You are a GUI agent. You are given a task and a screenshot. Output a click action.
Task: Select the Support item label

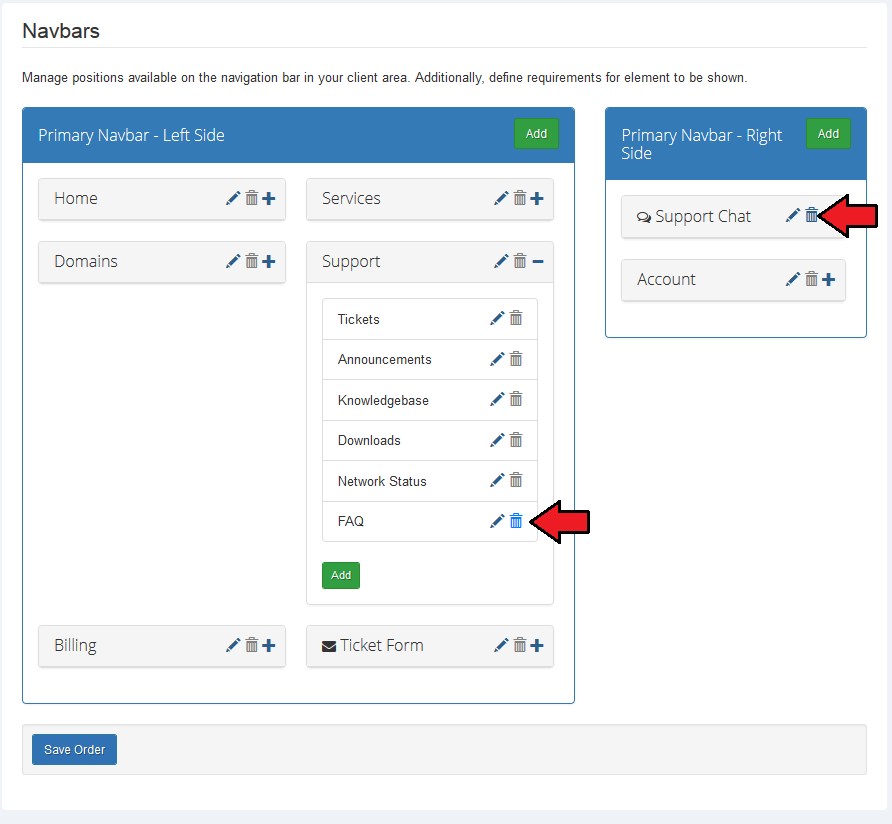point(351,262)
